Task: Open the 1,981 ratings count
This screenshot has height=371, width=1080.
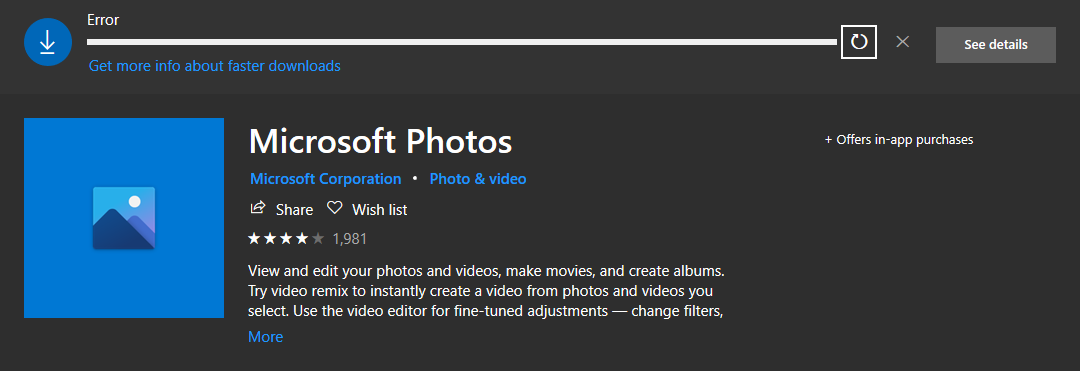Action: point(349,240)
